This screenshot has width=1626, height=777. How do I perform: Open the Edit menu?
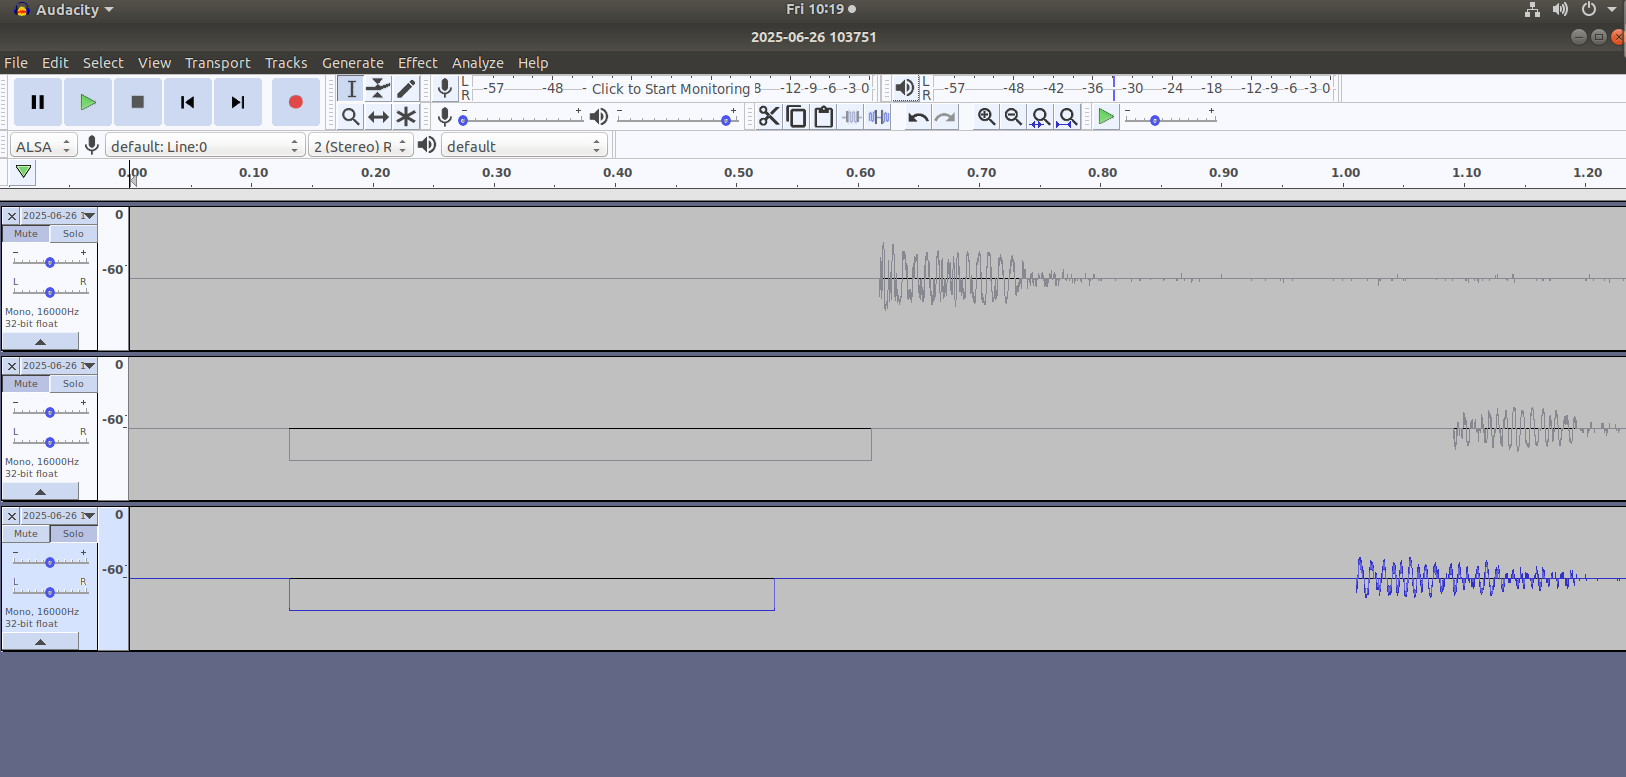click(55, 62)
